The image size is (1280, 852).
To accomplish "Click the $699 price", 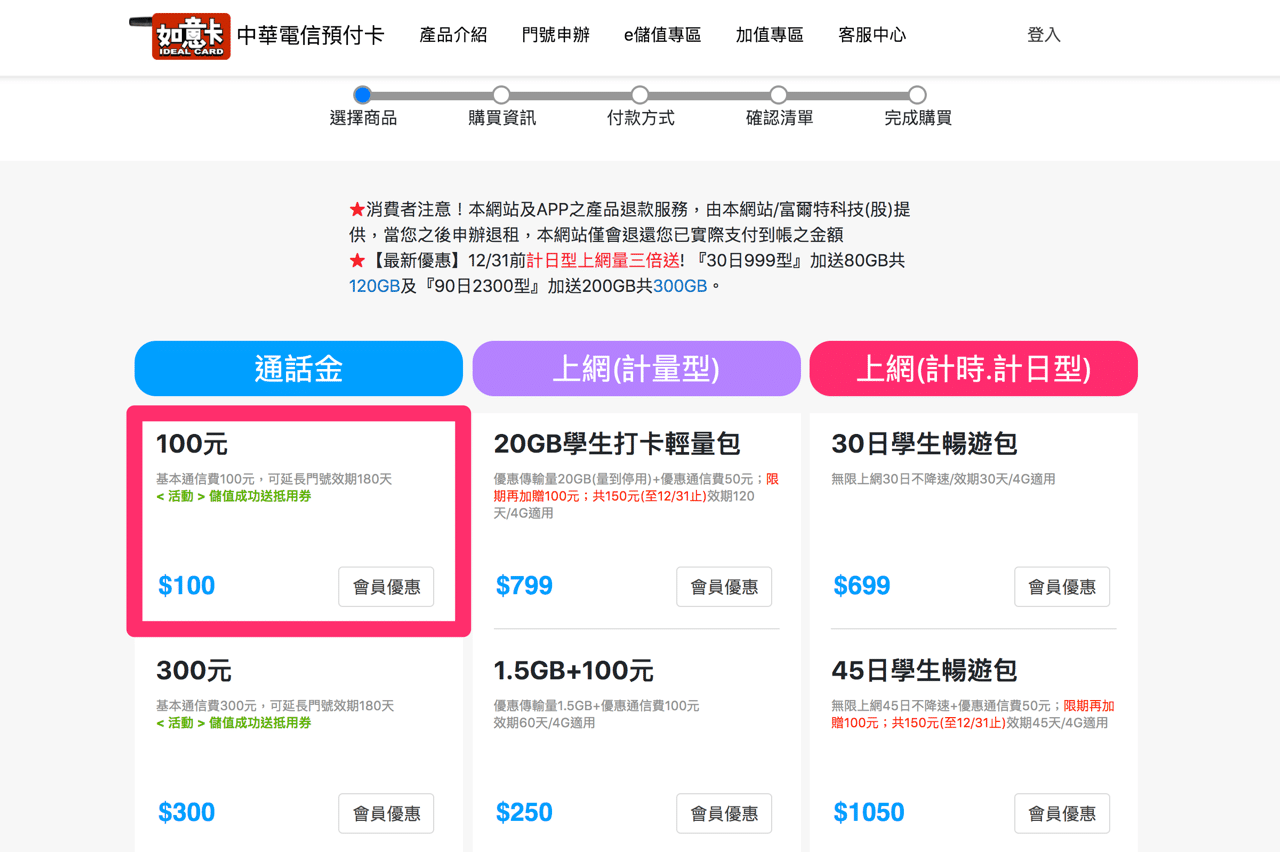I will coord(862,586).
